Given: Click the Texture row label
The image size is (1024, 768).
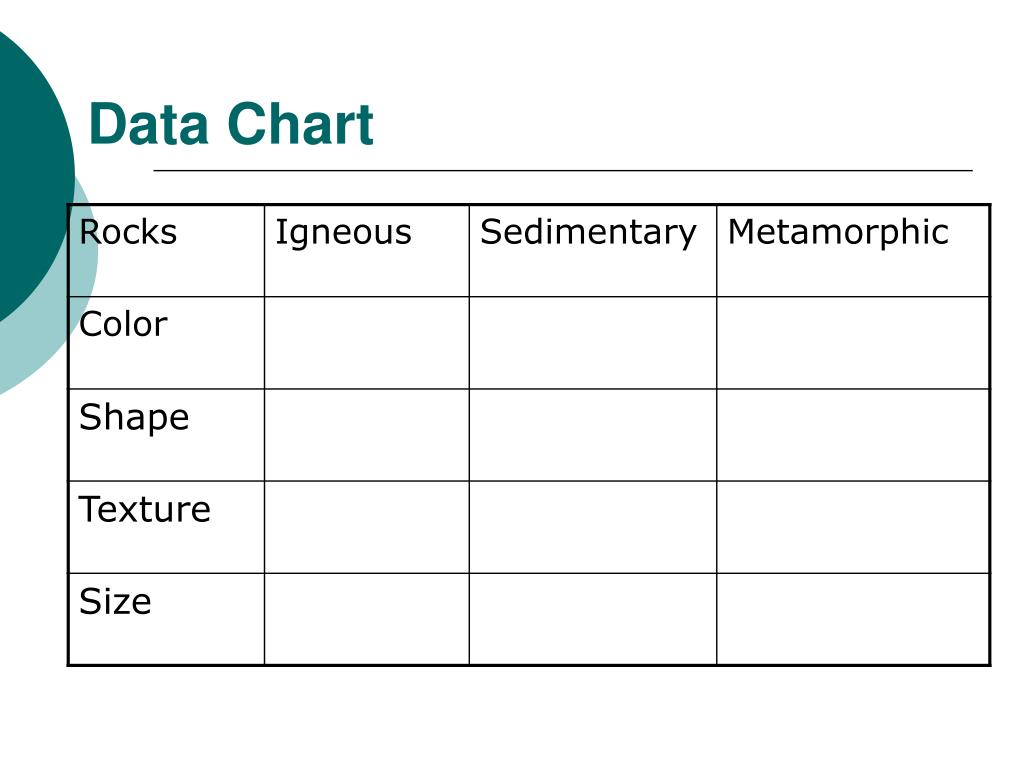Looking at the screenshot, I should [x=167, y=527].
